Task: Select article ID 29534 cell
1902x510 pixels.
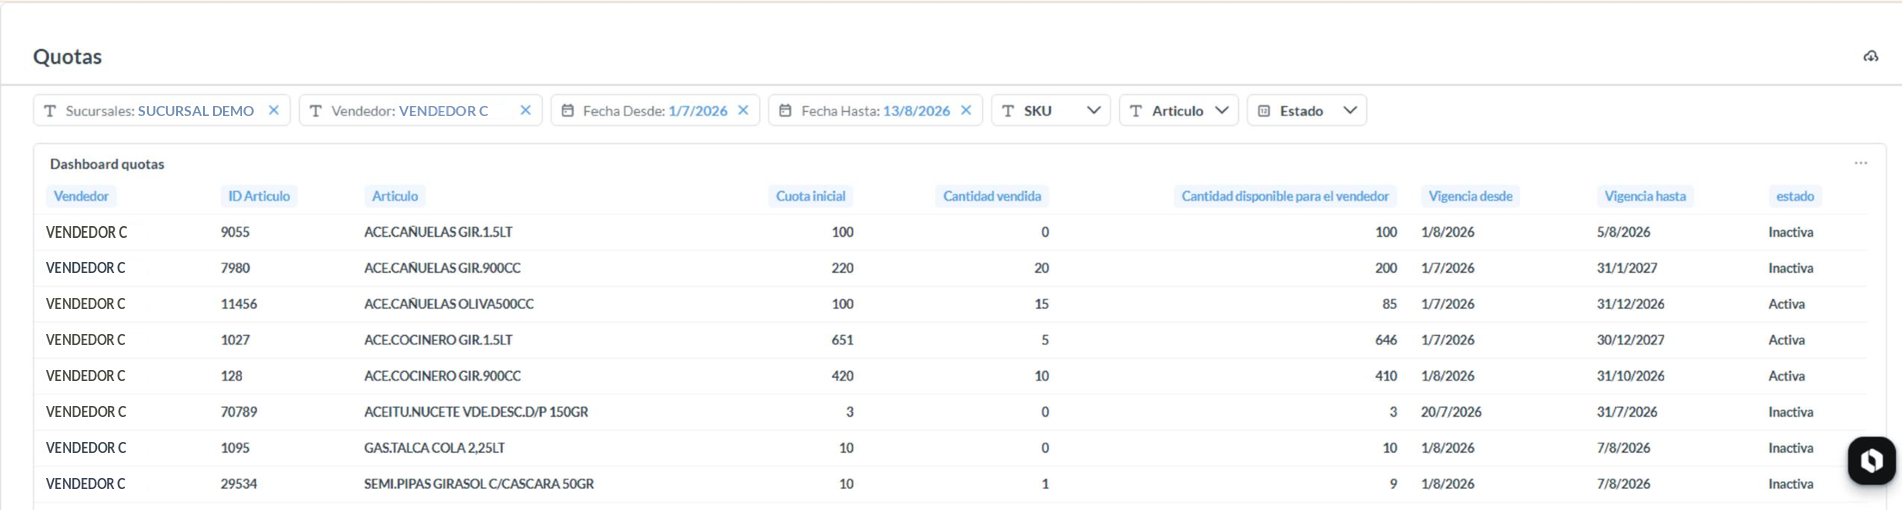Action: pyautogui.click(x=239, y=484)
